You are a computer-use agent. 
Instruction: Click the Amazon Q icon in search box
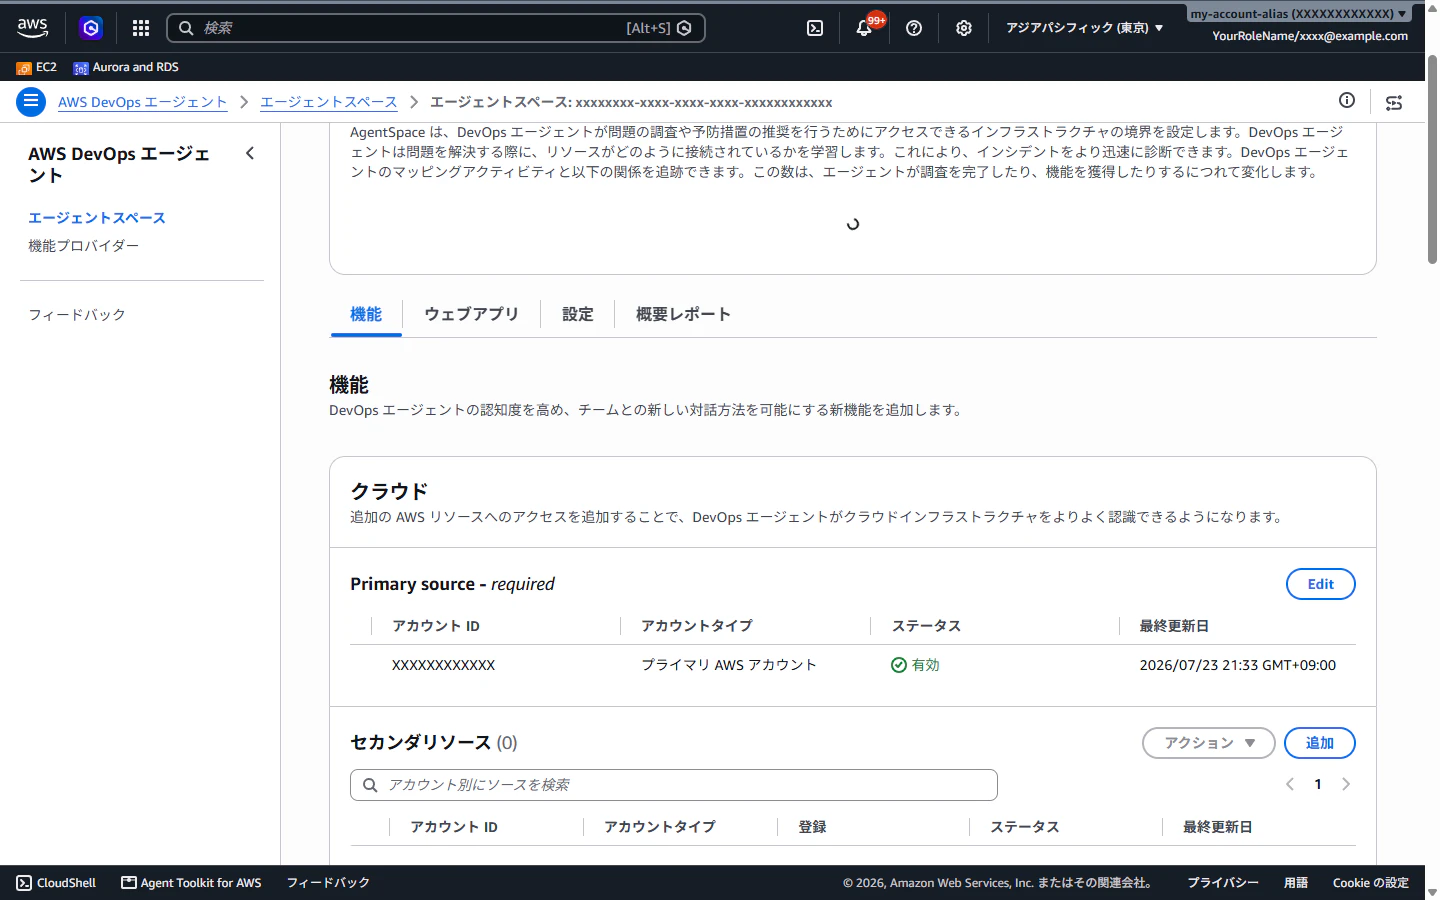point(684,28)
